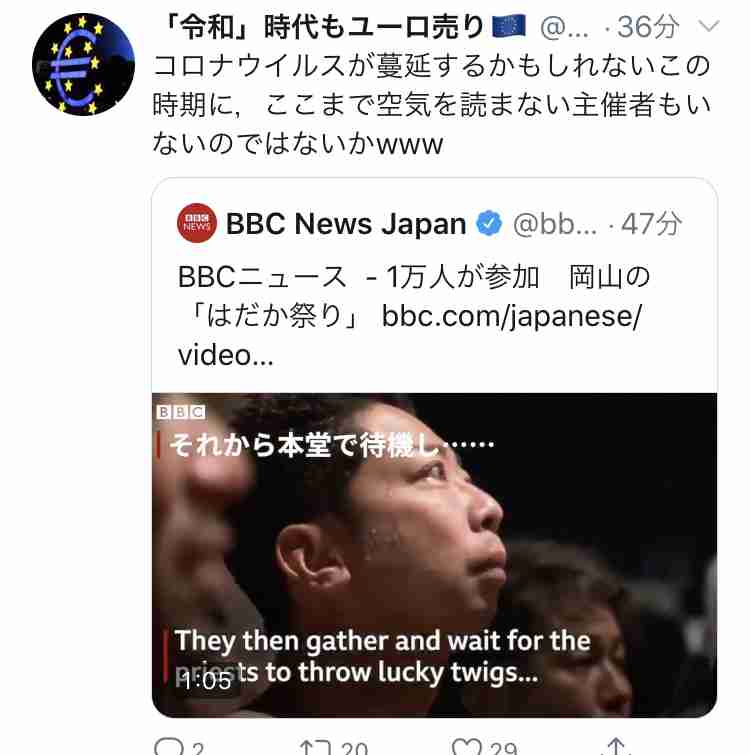Screen dimensions: 750x755
Task: Tap the truncated @bb... handle
Action: click(555, 224)
